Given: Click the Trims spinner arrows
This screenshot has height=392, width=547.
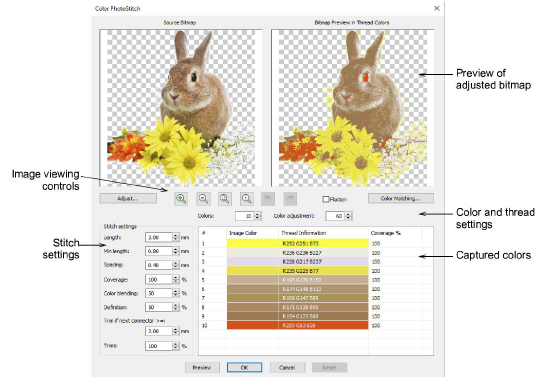Looking at the screenshot, I should click(175, 346).
